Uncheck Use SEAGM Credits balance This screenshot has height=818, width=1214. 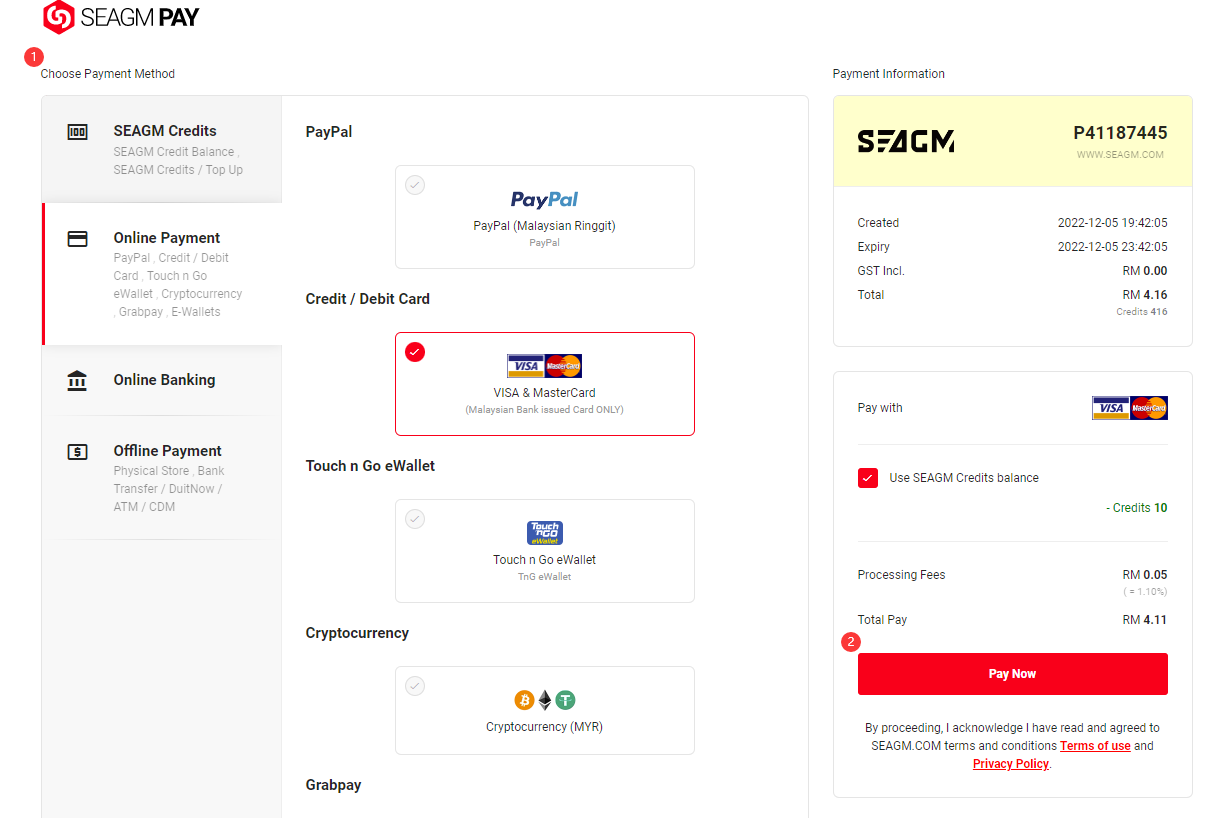(x=868, y=478)
